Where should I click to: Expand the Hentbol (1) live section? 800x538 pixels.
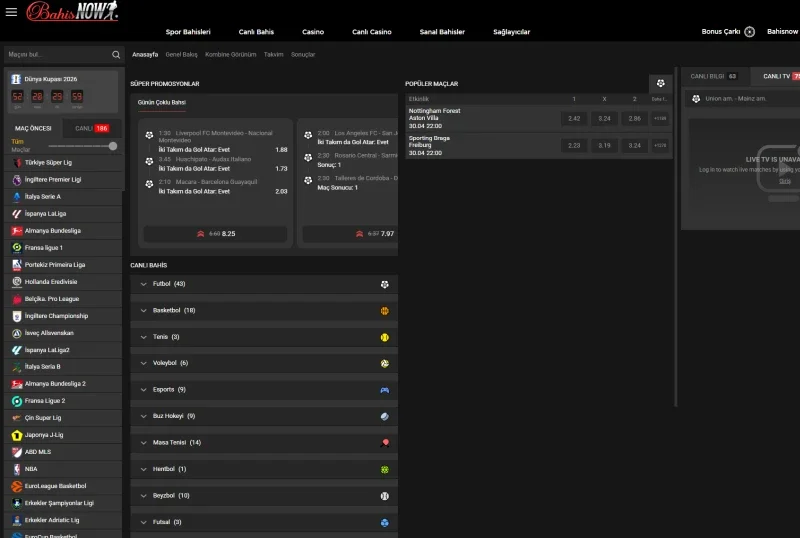point(264,470)
